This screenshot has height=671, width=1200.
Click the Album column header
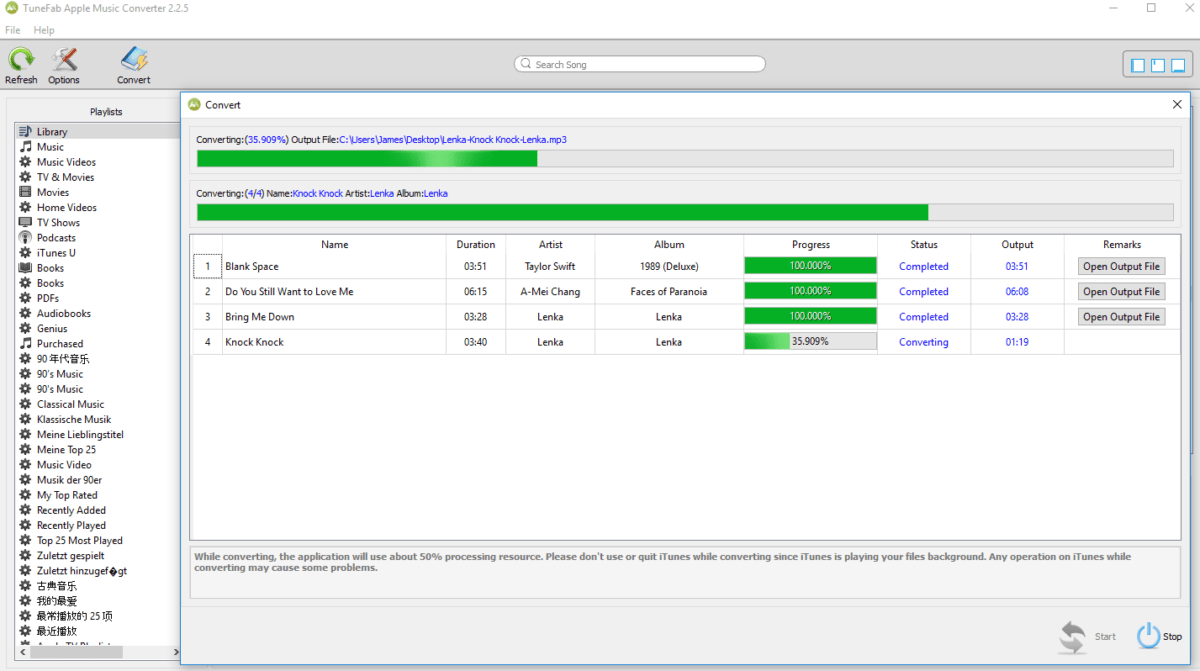(669, 244)
